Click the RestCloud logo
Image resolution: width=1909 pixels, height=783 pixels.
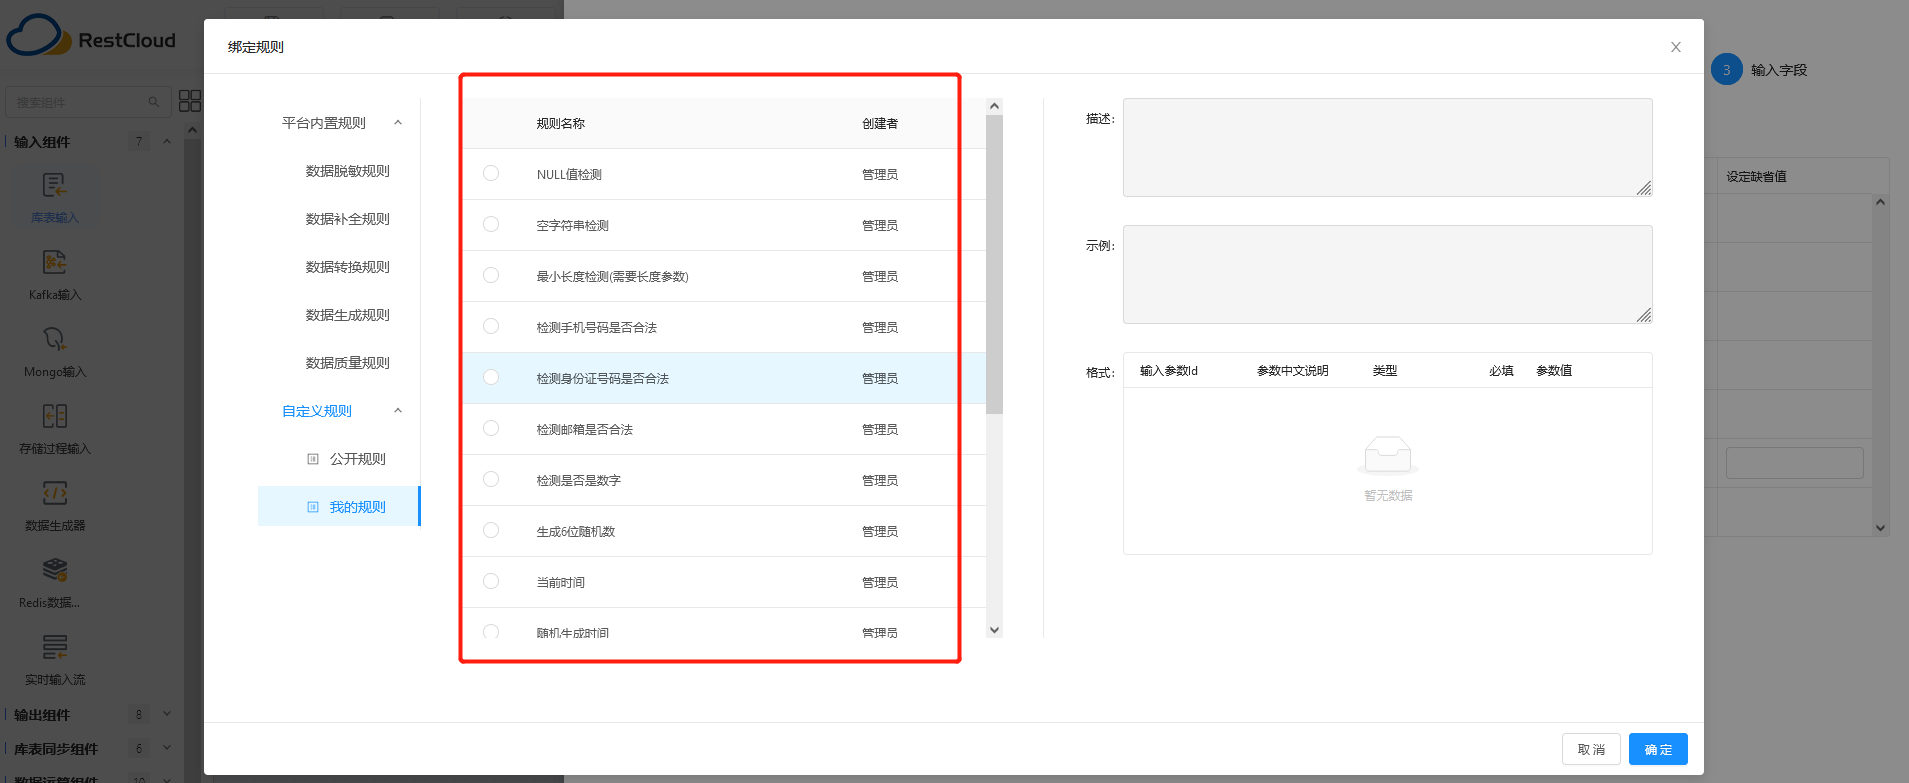tap(91, 37)
